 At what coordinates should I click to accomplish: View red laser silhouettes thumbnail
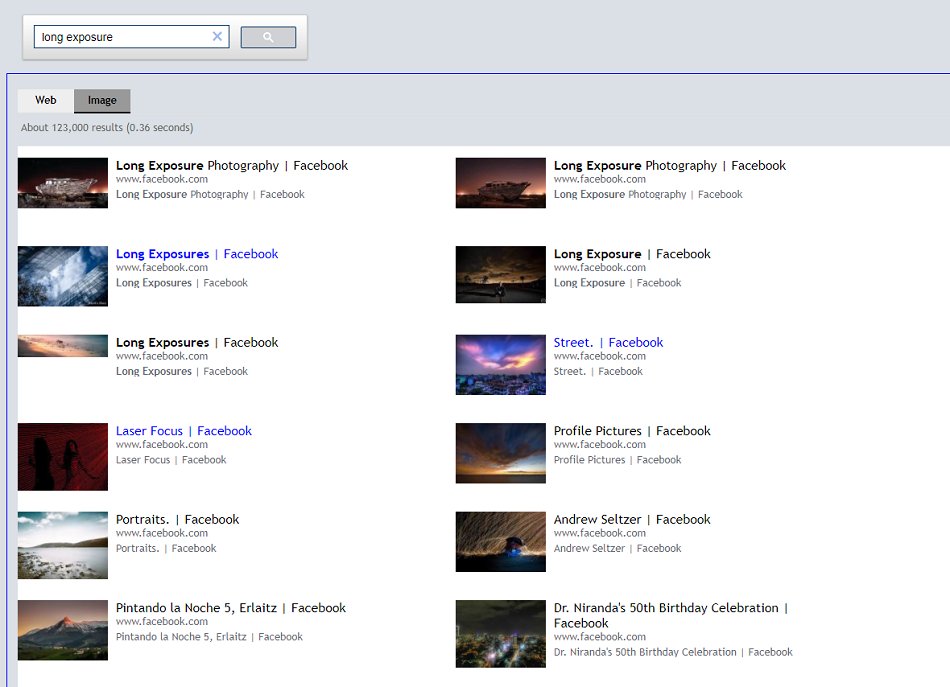tap(63, 457)
